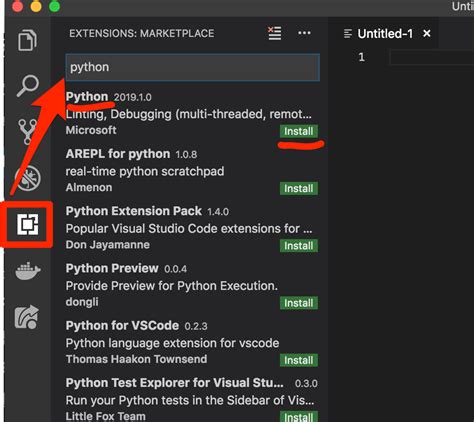The height and width of the screenshot is (422, 474).
Task: Open the Debug view icon
Action: (28, 178)
